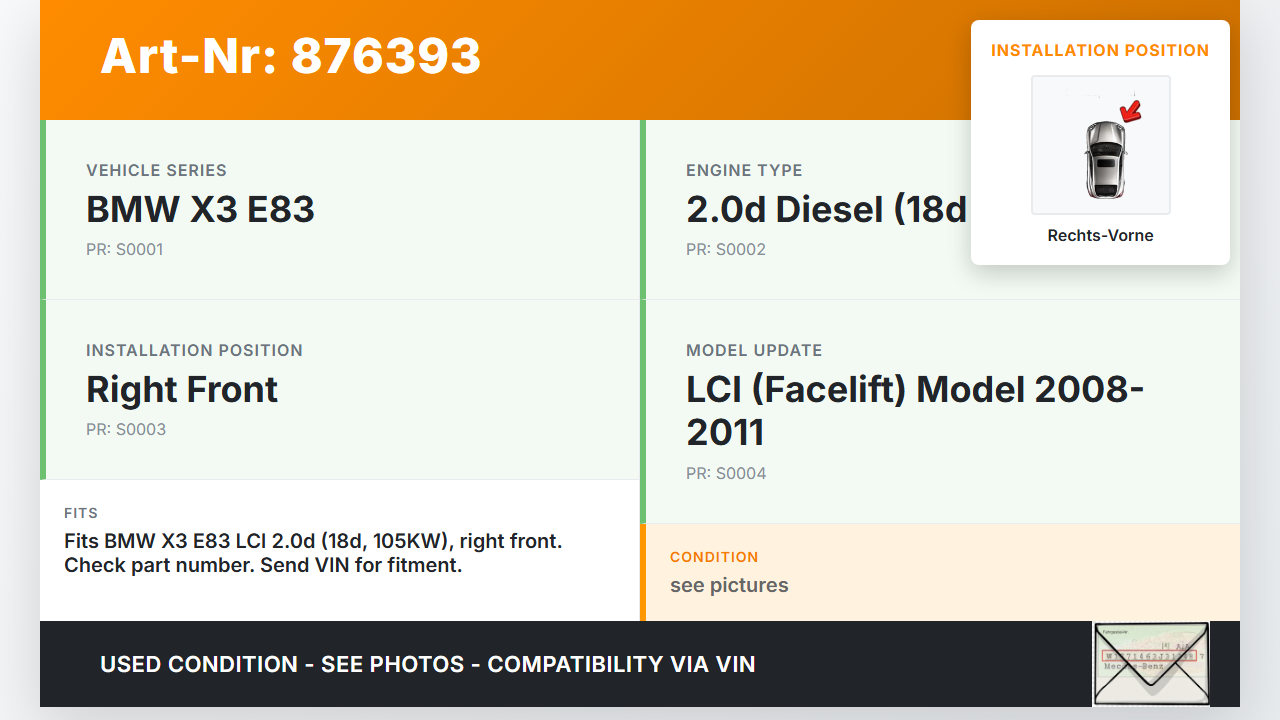Click the PR: S0001 code
This screenshot has width=1280, height=720.
pos(124,250)
